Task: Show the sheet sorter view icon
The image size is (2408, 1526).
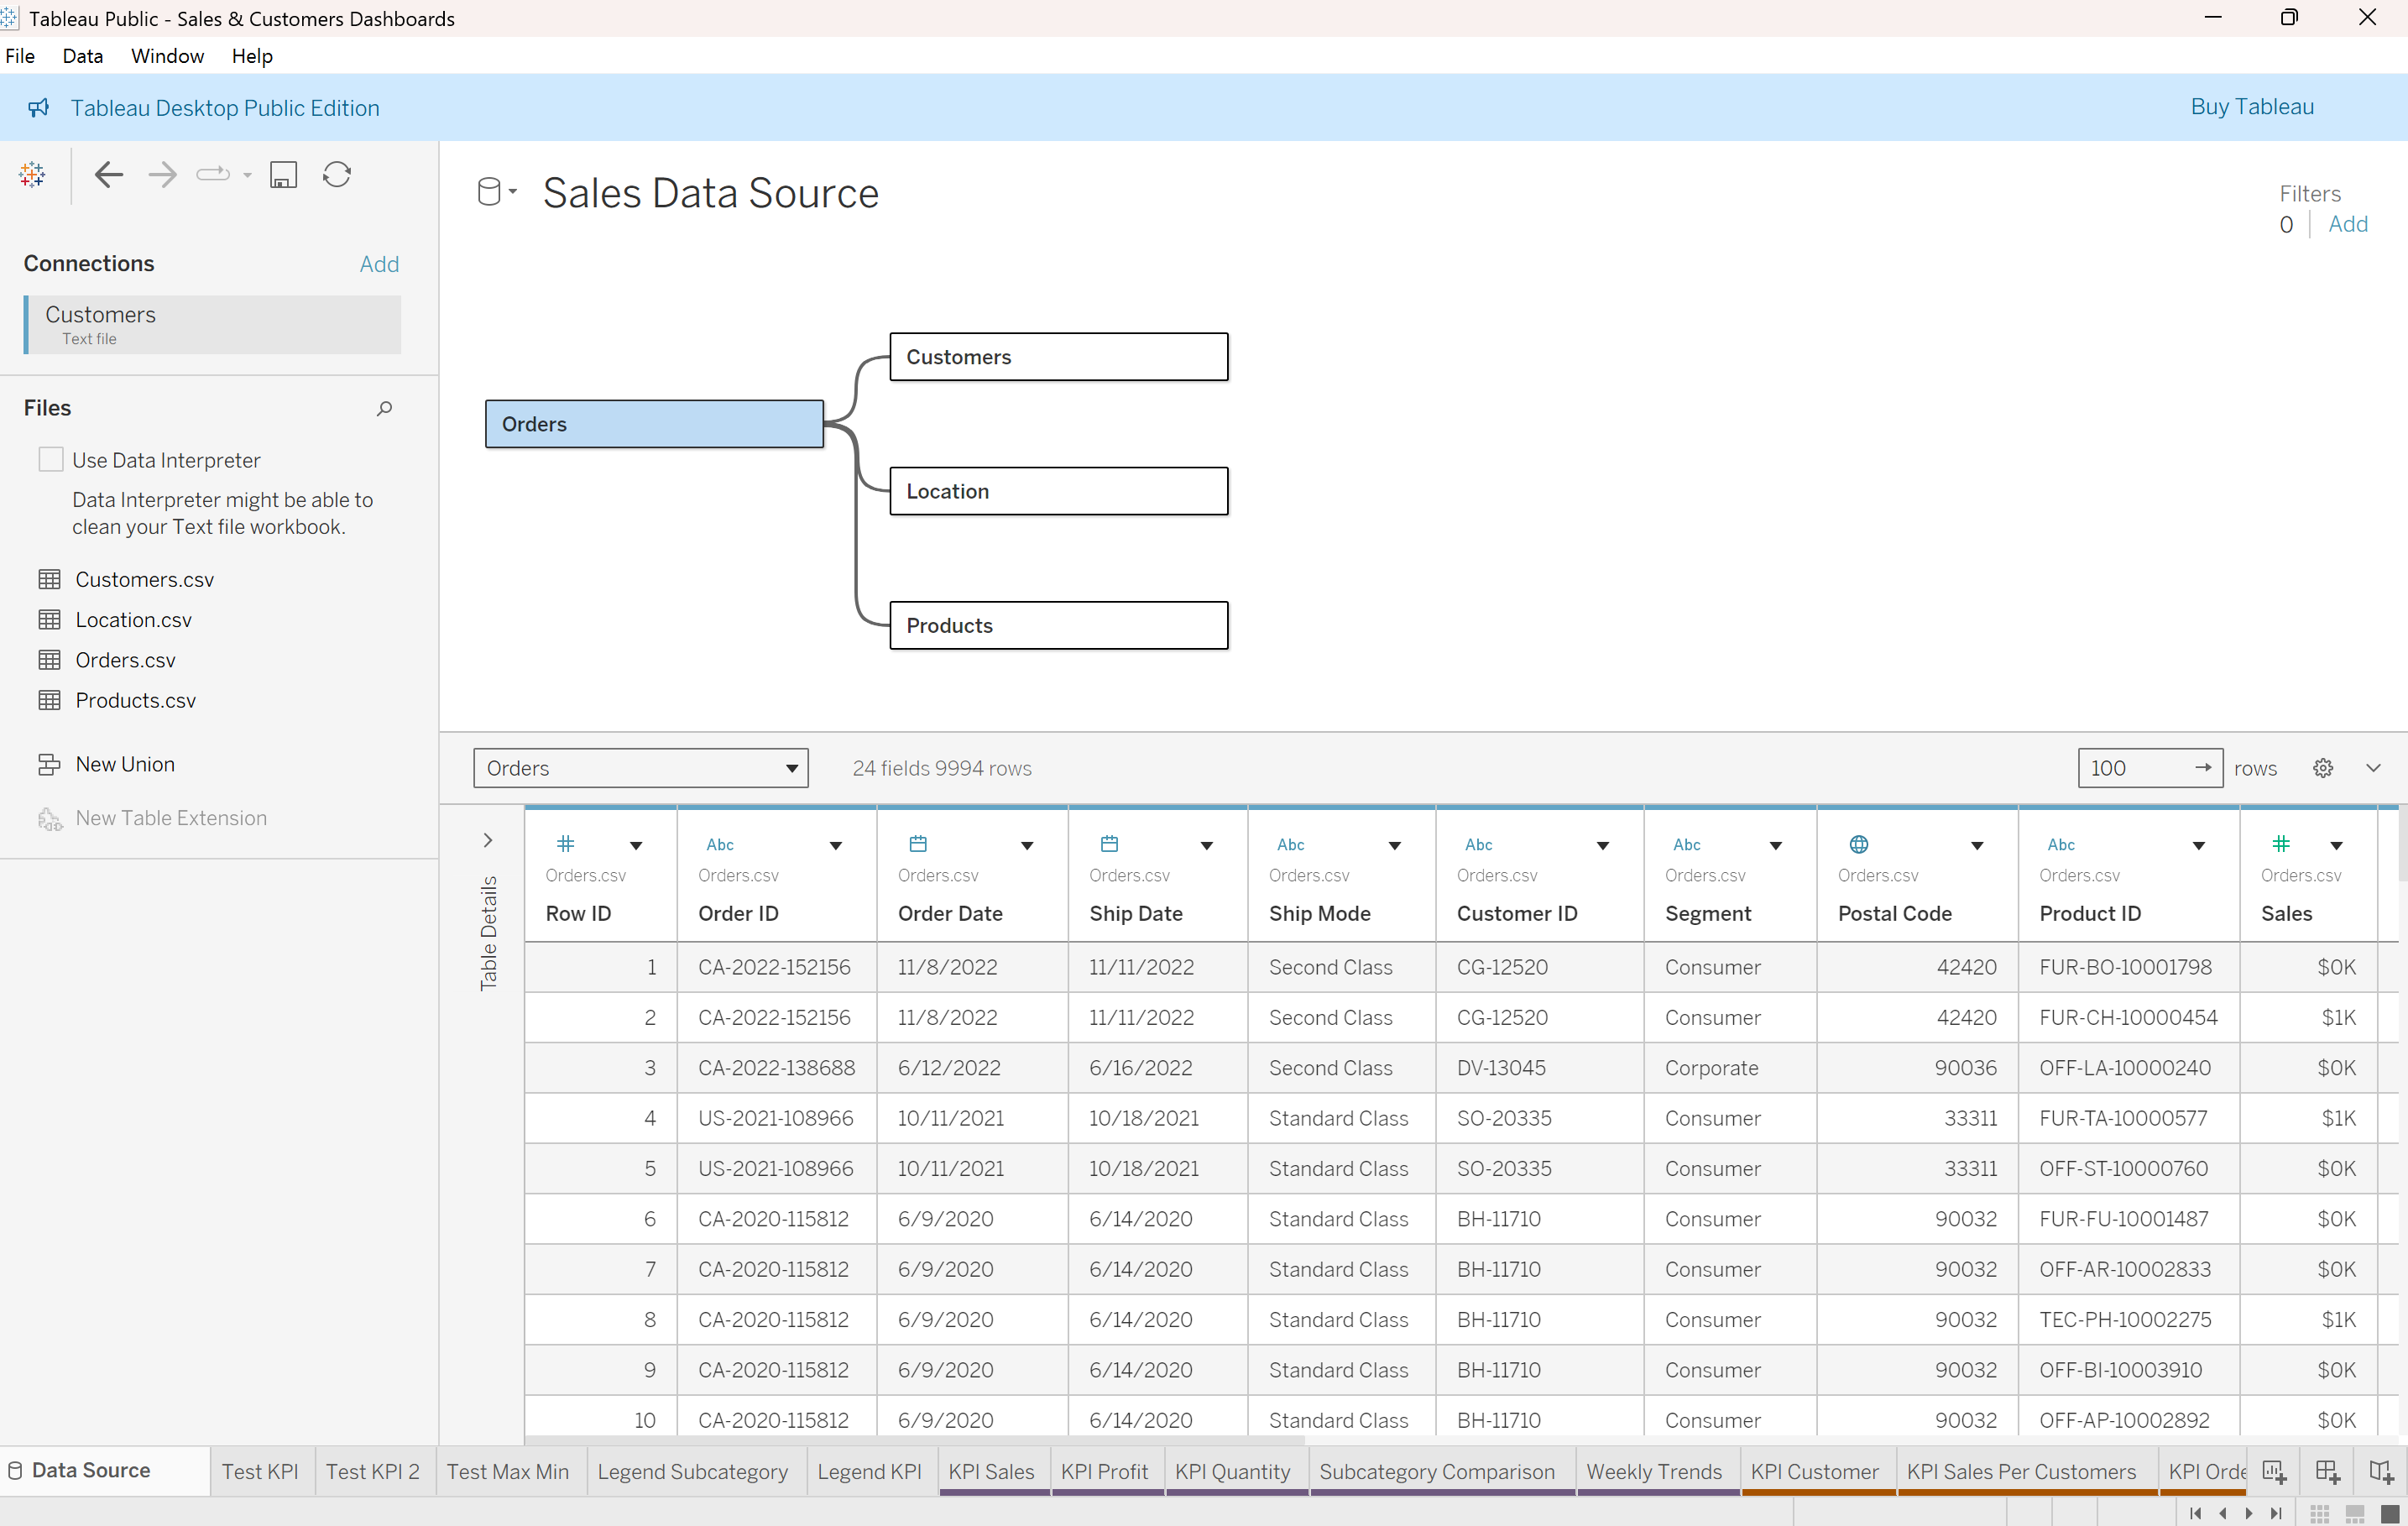Action: coord(2320,1513)
